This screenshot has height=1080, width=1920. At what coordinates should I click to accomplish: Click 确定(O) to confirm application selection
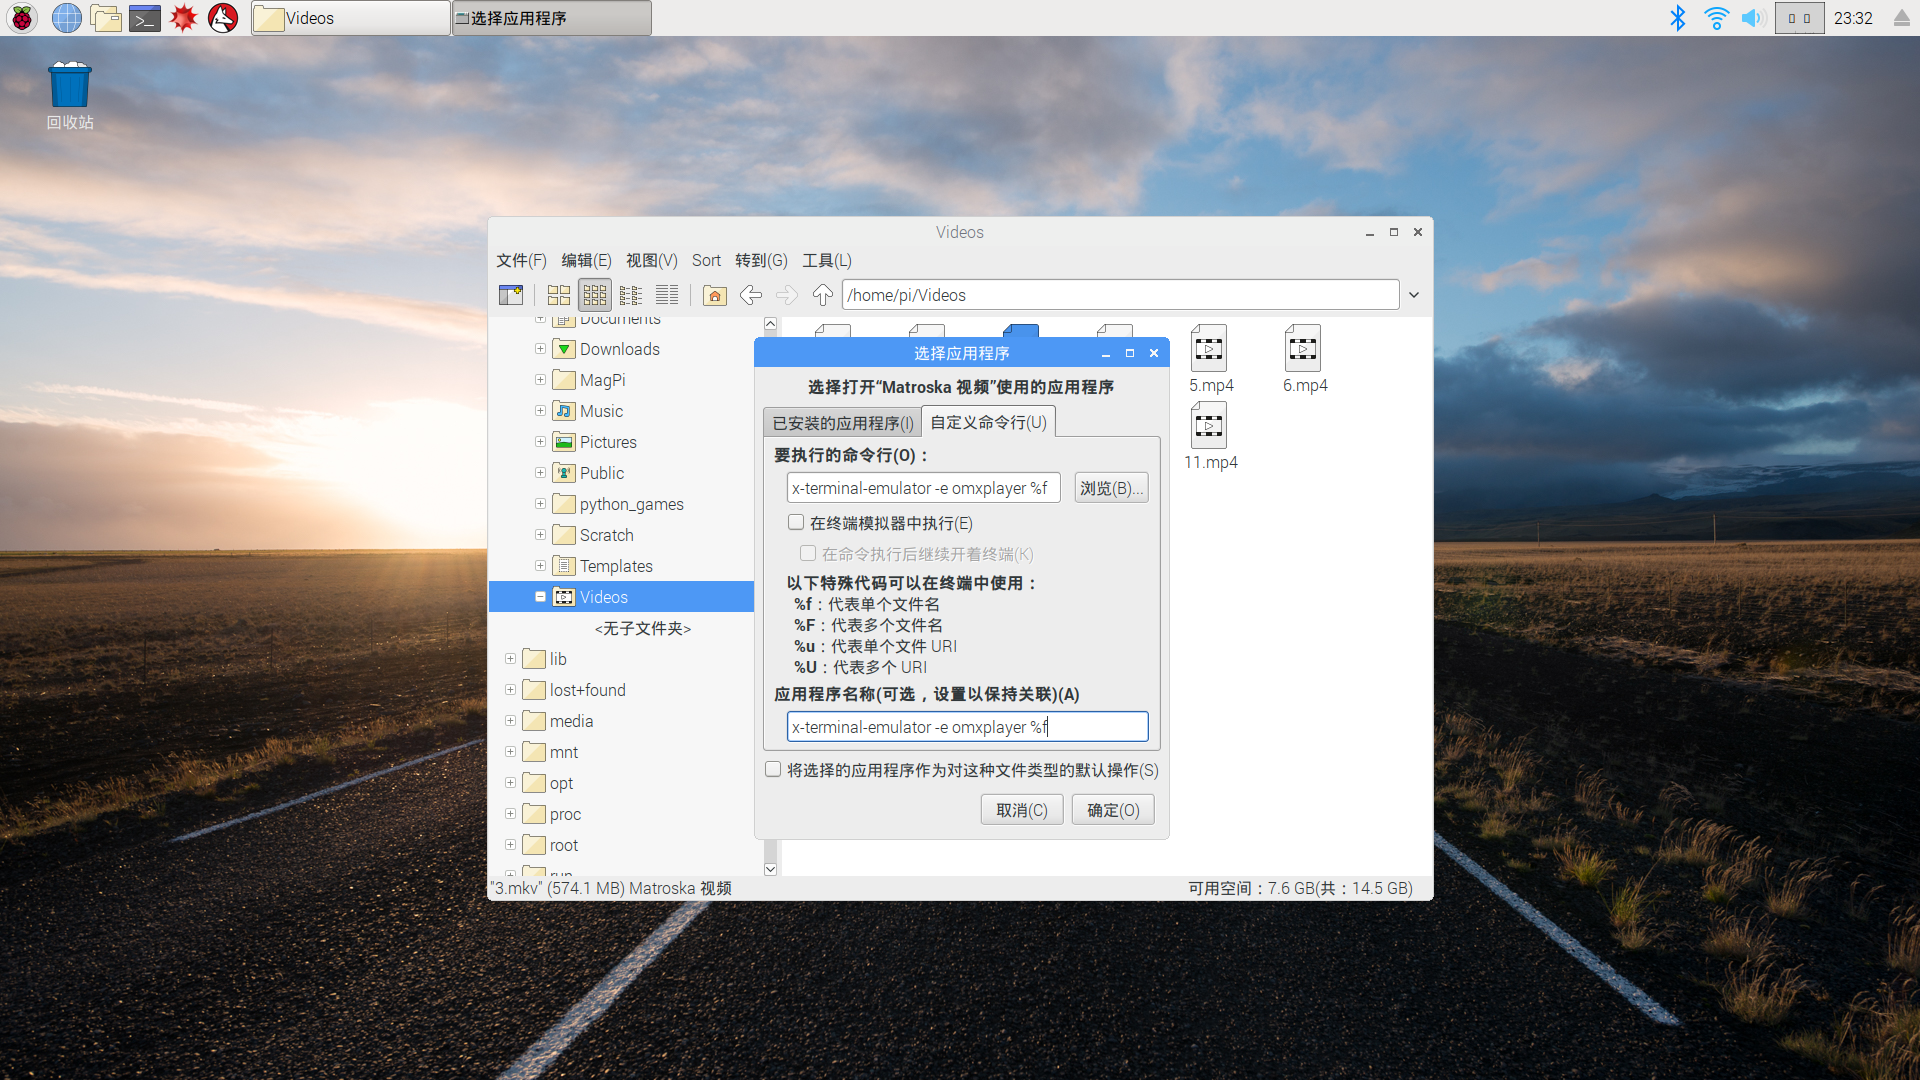coord(1113,810)
